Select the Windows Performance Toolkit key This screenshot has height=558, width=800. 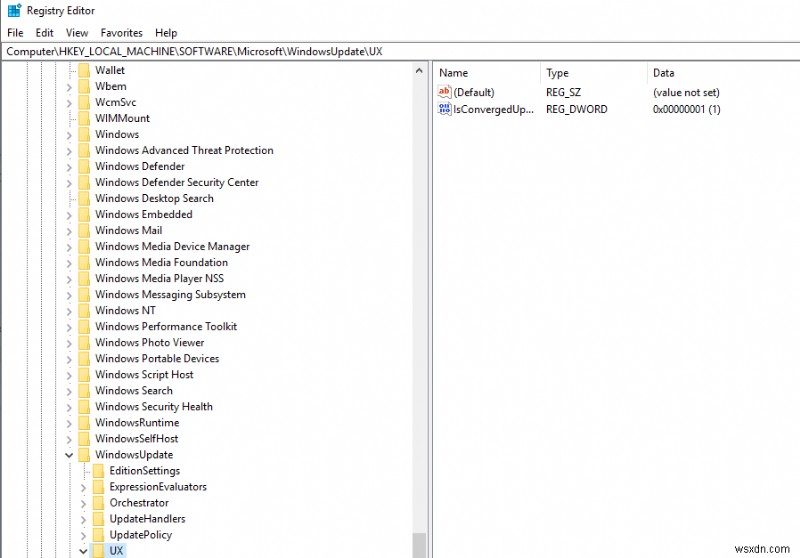click(166, 326)
